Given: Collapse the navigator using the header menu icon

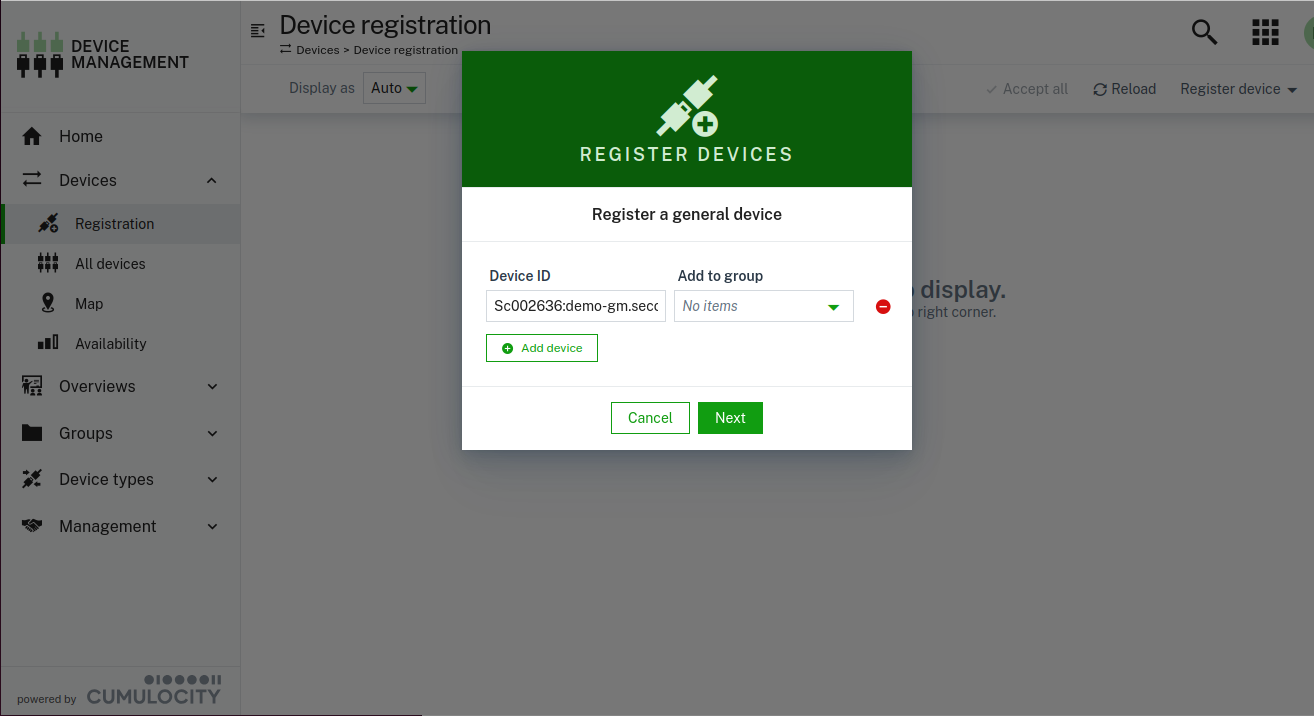Looking at the screenshot, I should (x=258, y=31).
